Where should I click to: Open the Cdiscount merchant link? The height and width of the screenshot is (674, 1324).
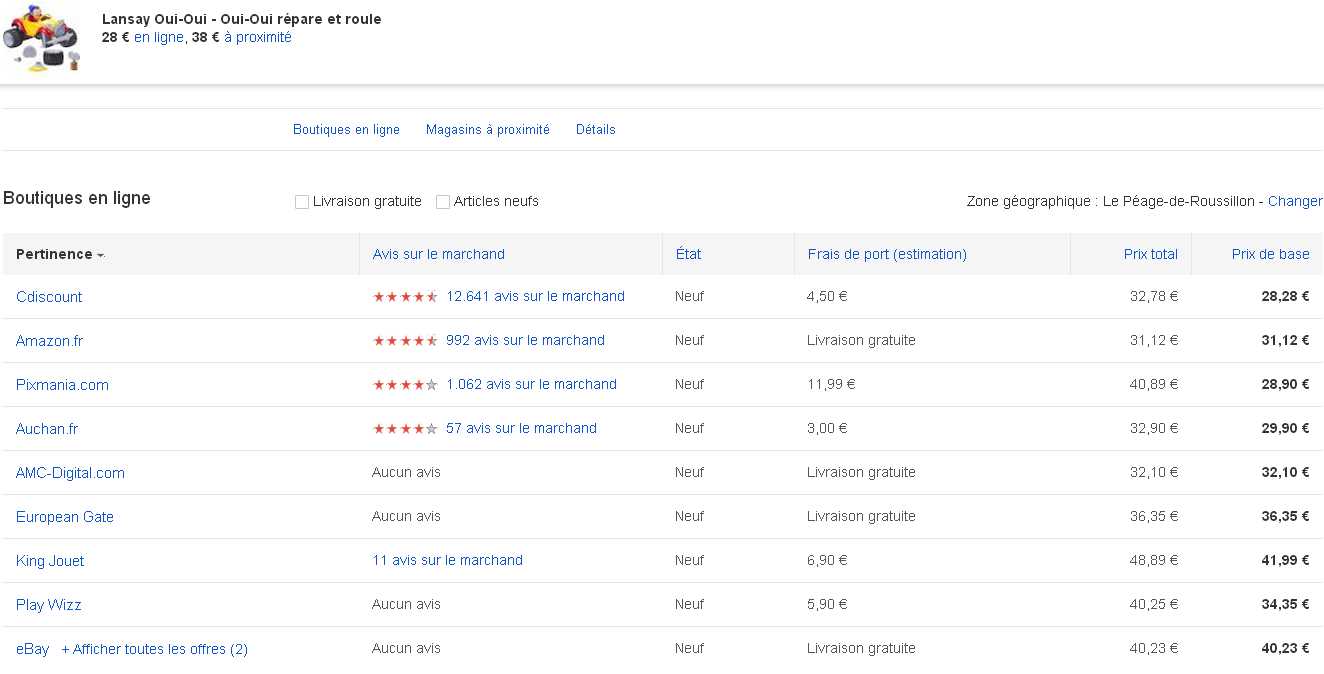pyautogui.click(x=49, y=297)
